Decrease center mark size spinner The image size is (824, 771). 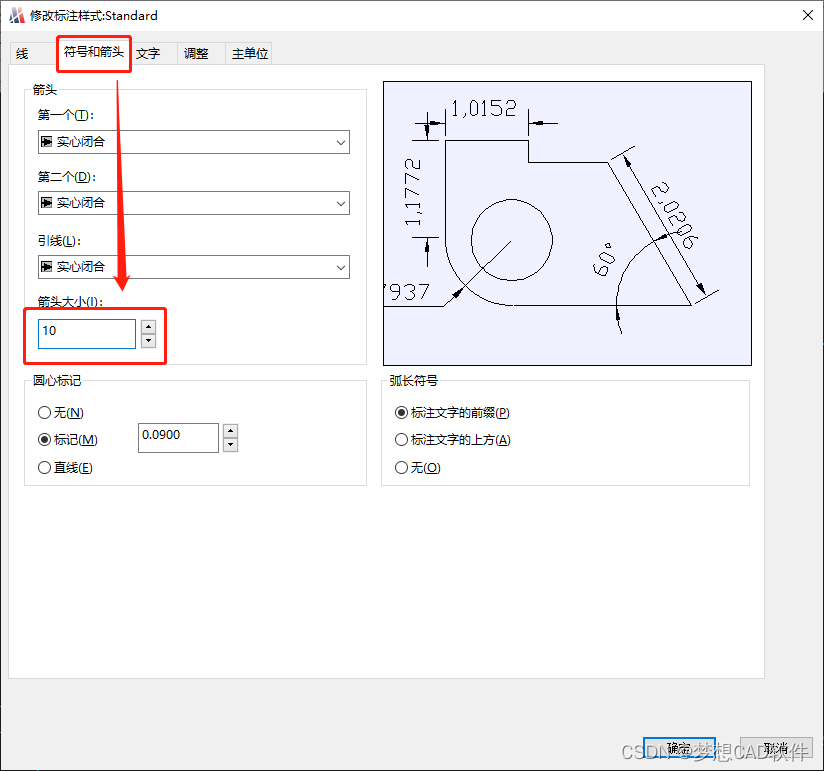pyautogui.click(x=231, y=445)
